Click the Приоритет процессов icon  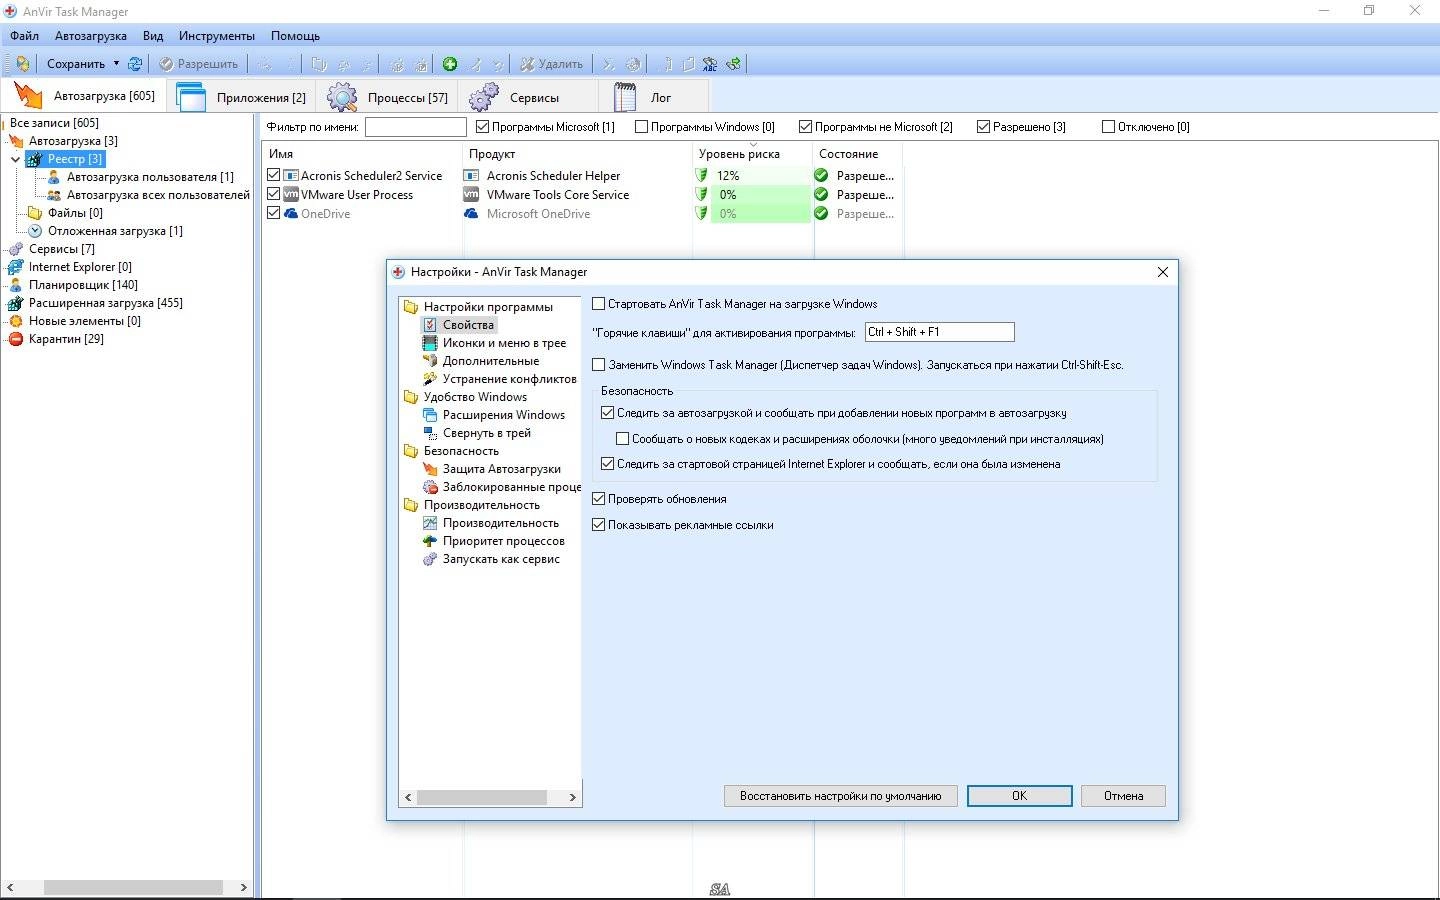tap(430, 541)
